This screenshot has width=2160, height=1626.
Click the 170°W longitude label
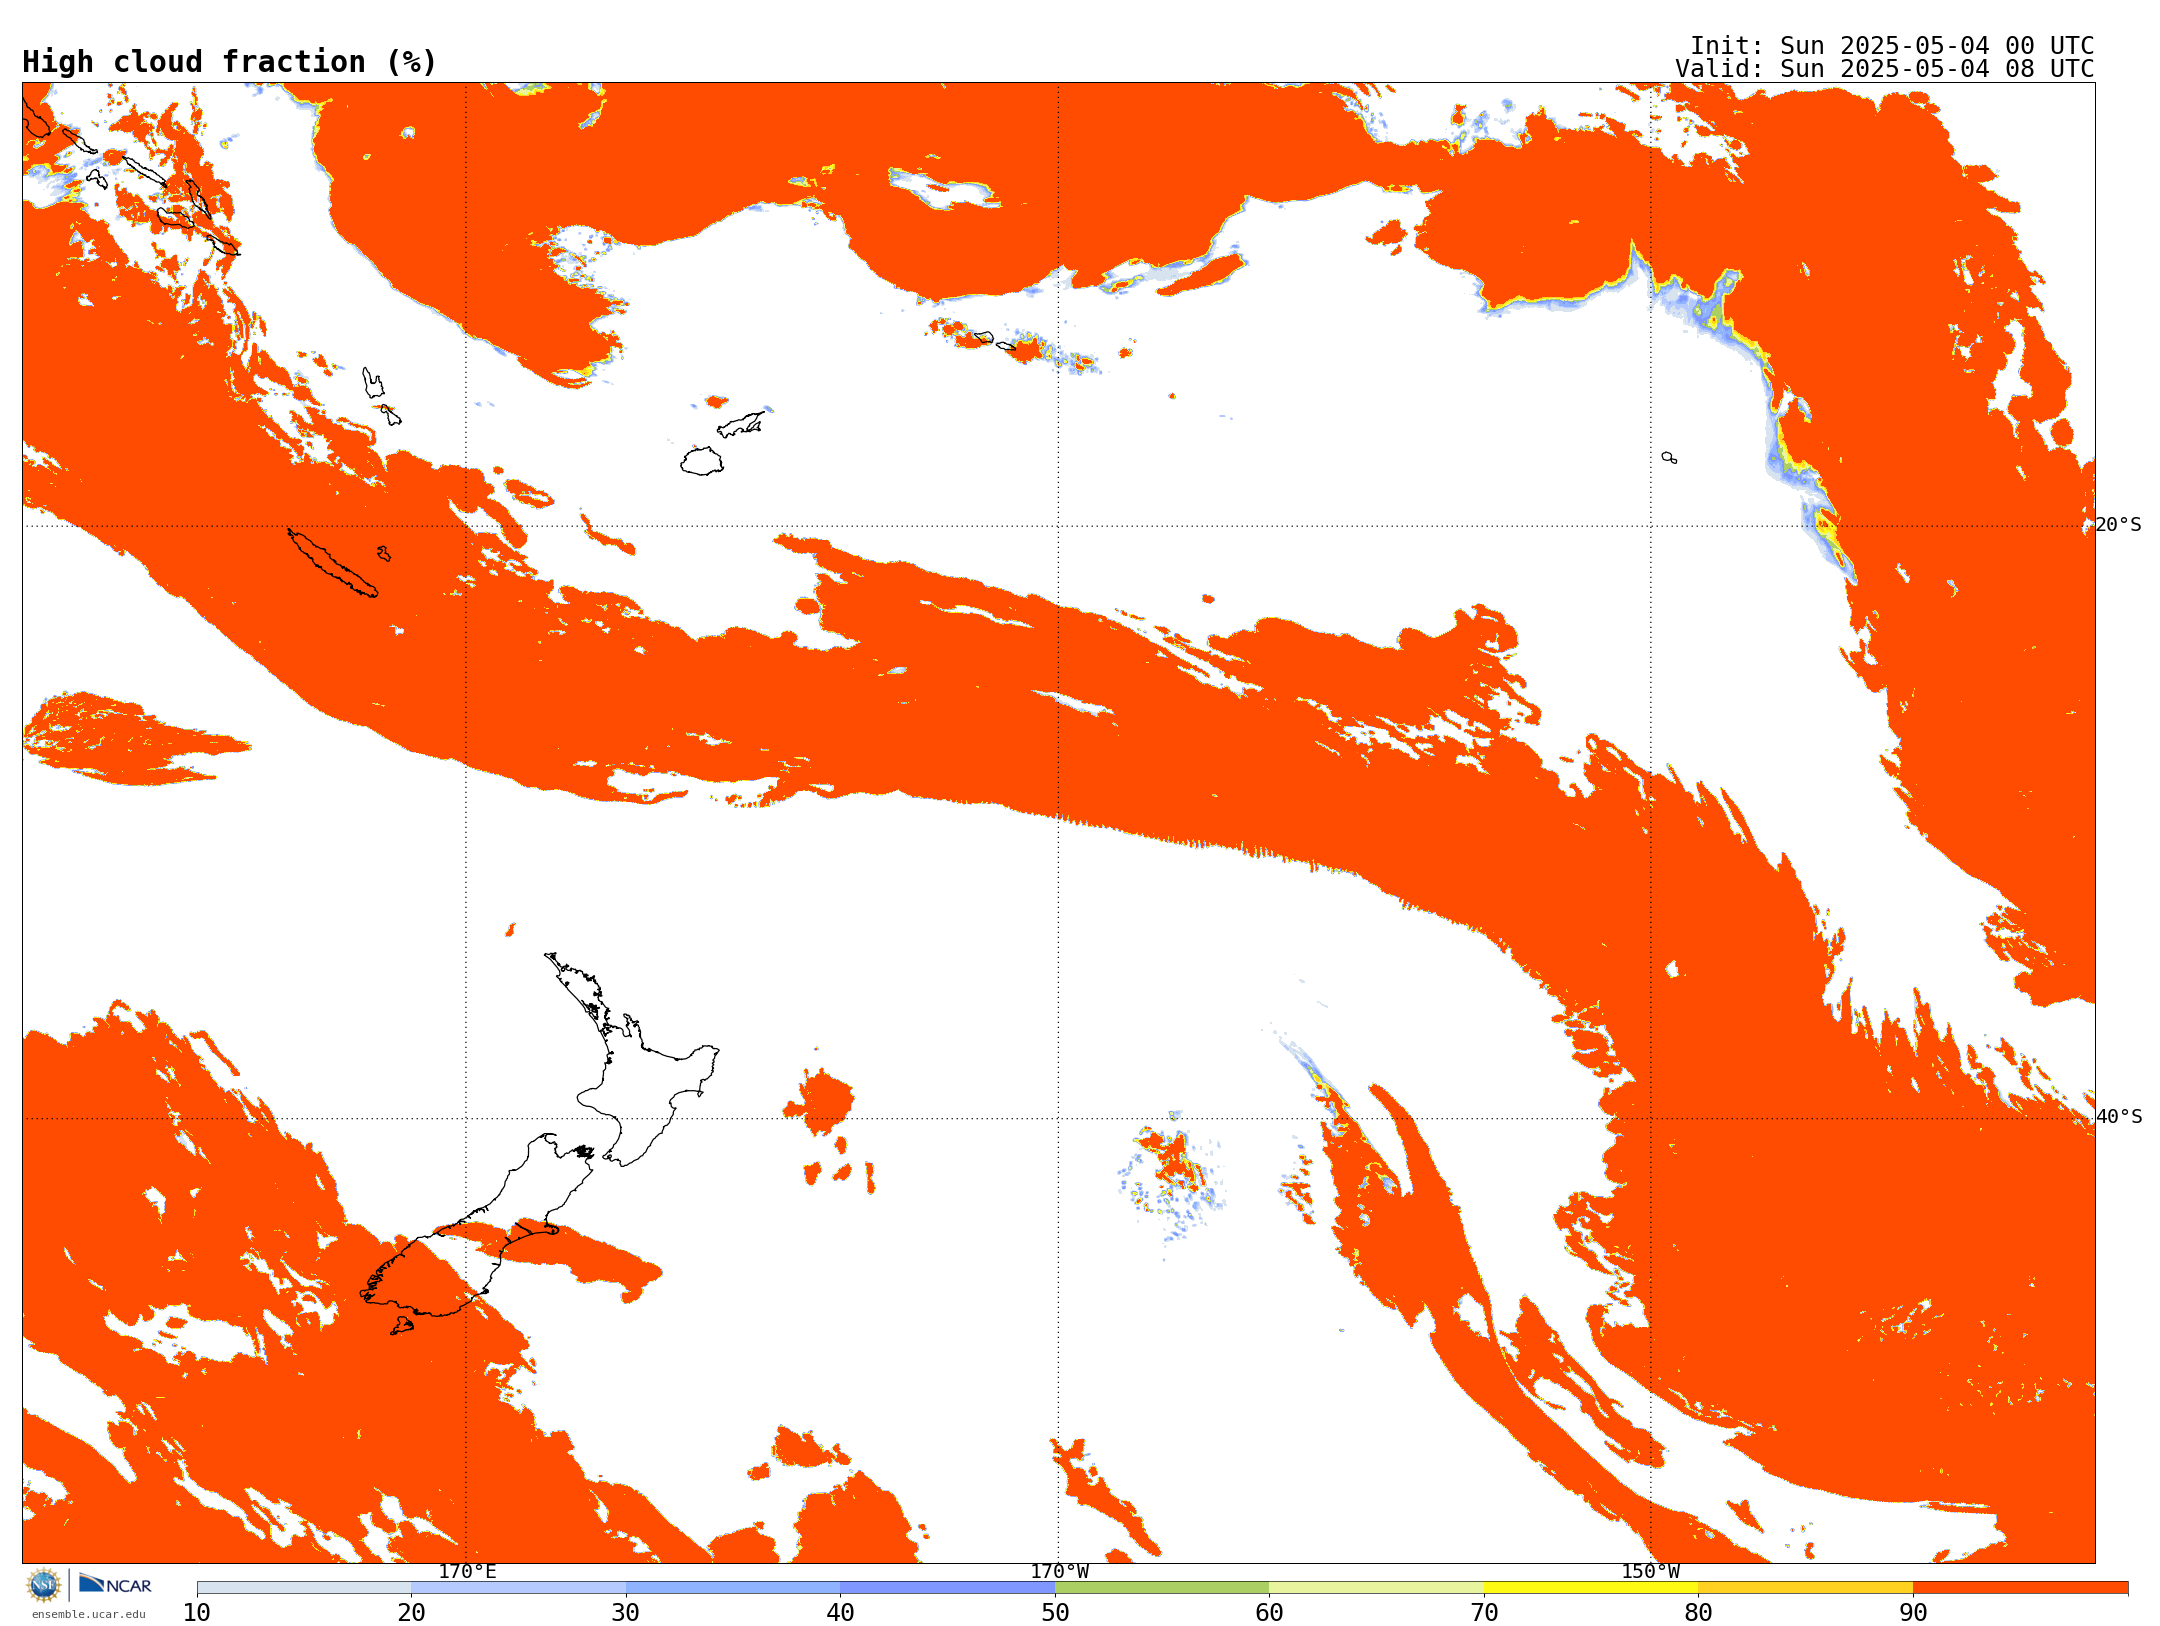coord(1060,1572)
